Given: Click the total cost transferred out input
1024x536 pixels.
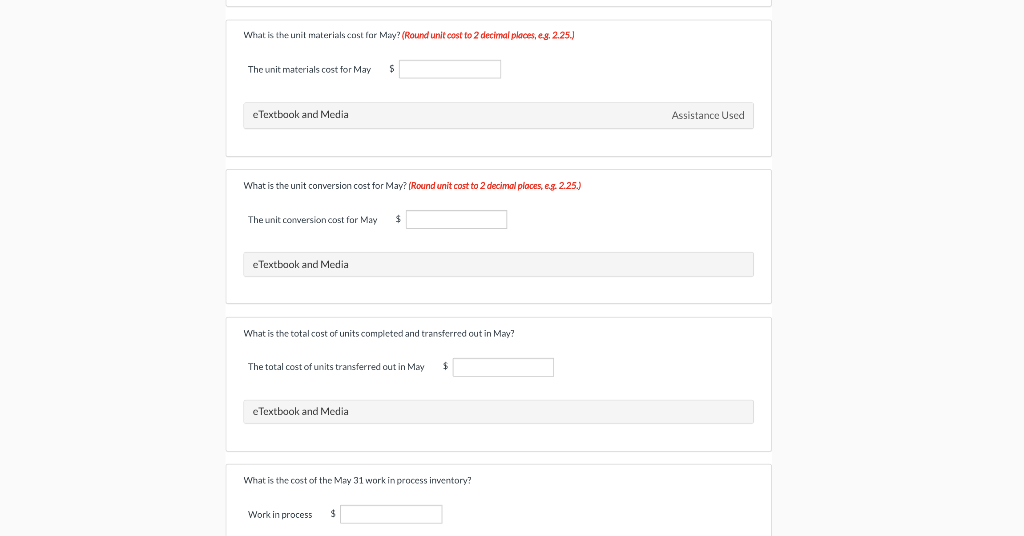Looking at the screenshot, I should tap(503, 367).
